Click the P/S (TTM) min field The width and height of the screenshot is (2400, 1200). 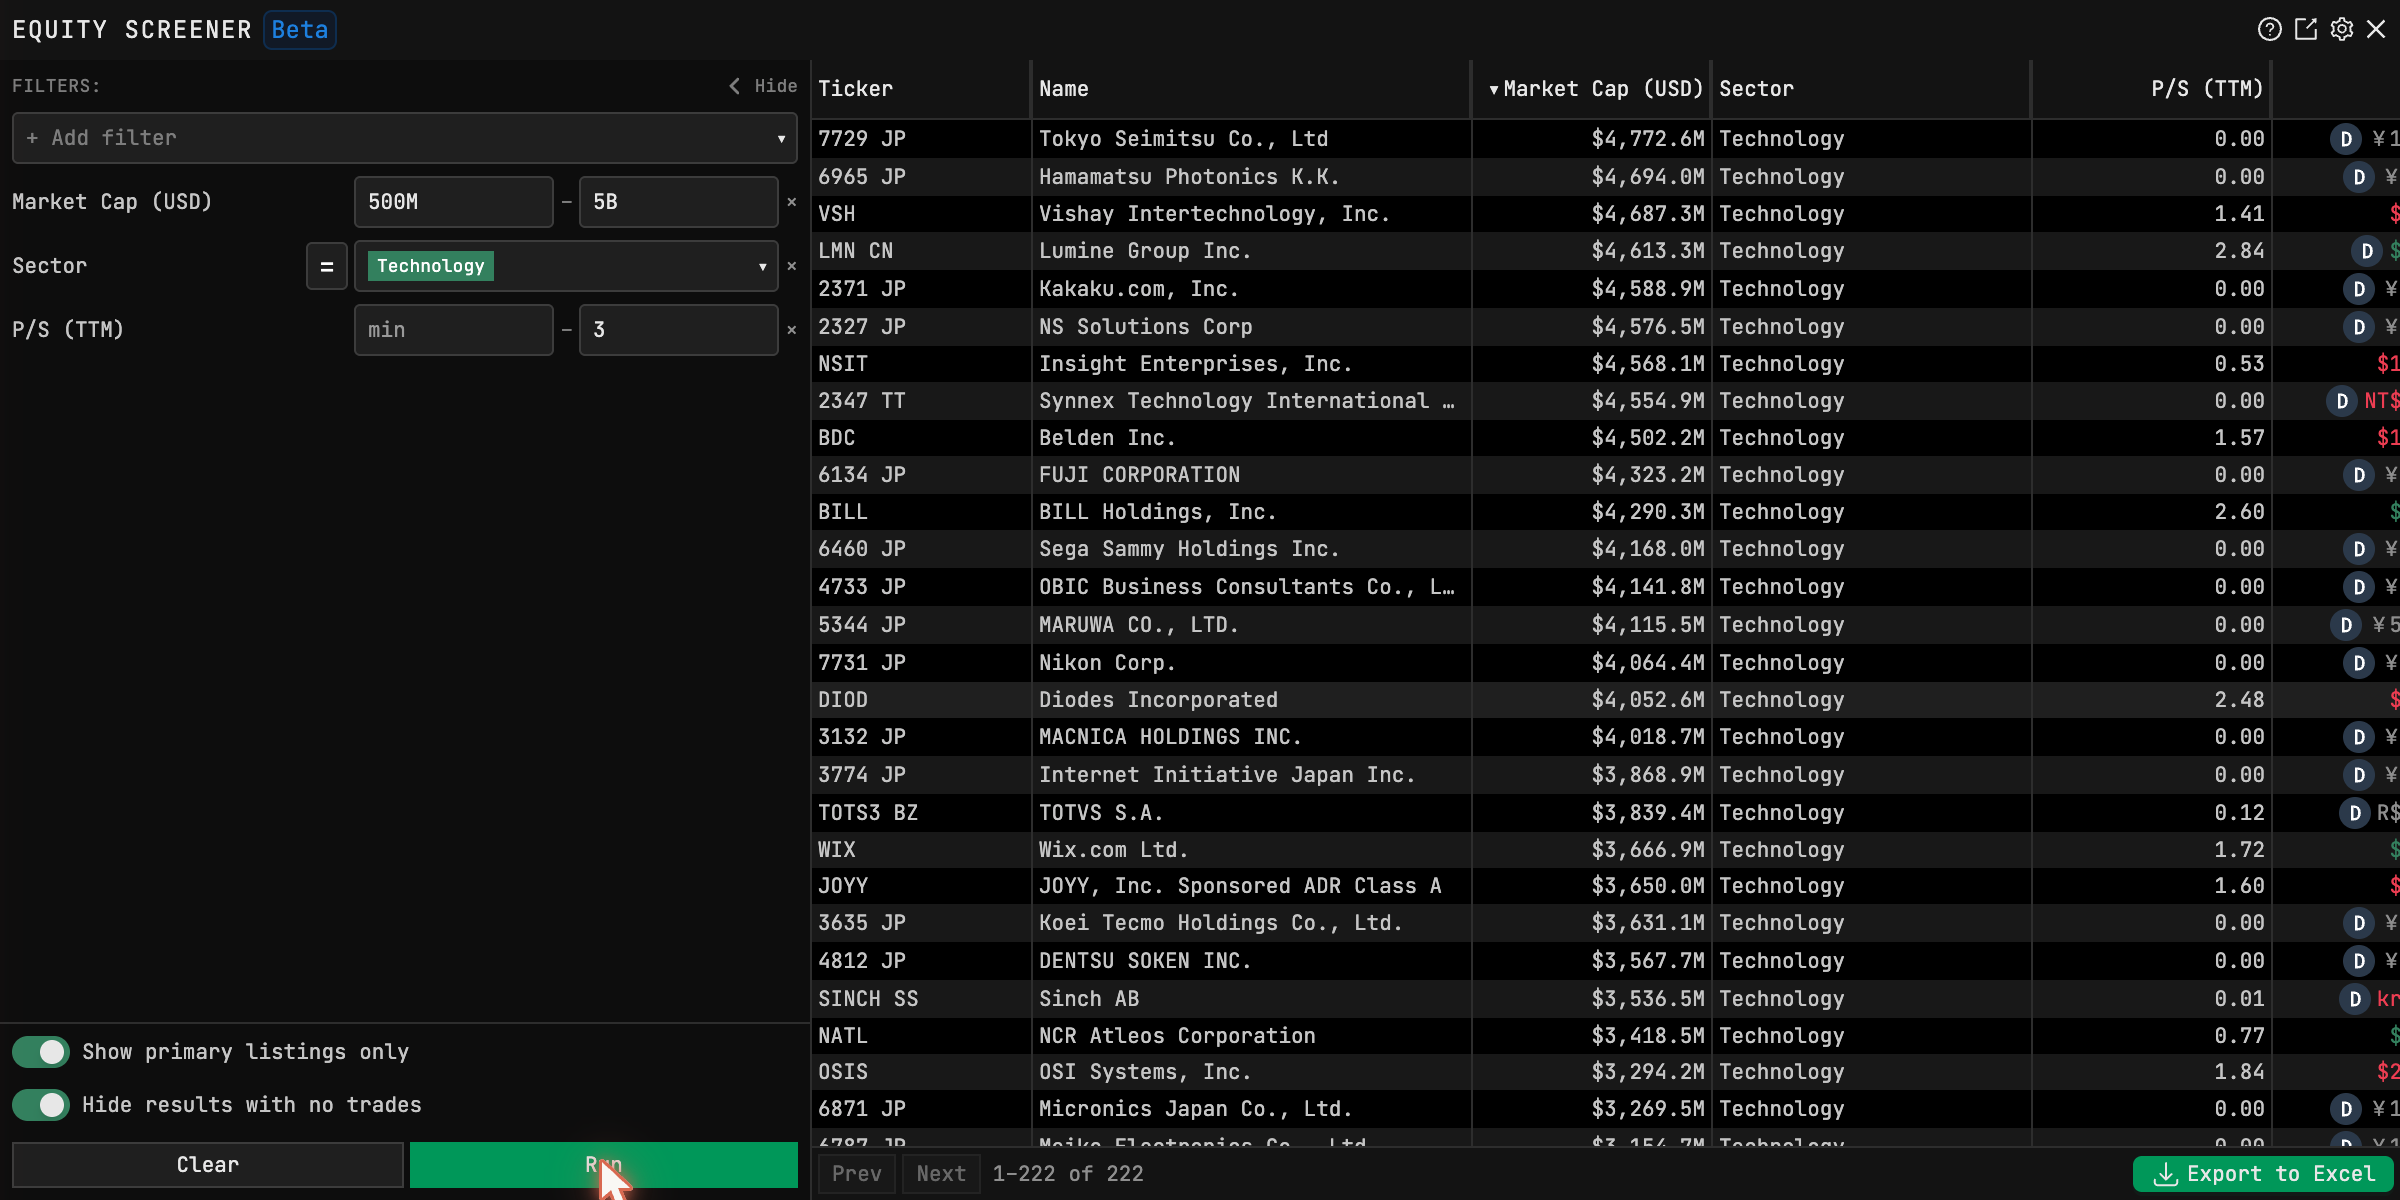point(454,330)
